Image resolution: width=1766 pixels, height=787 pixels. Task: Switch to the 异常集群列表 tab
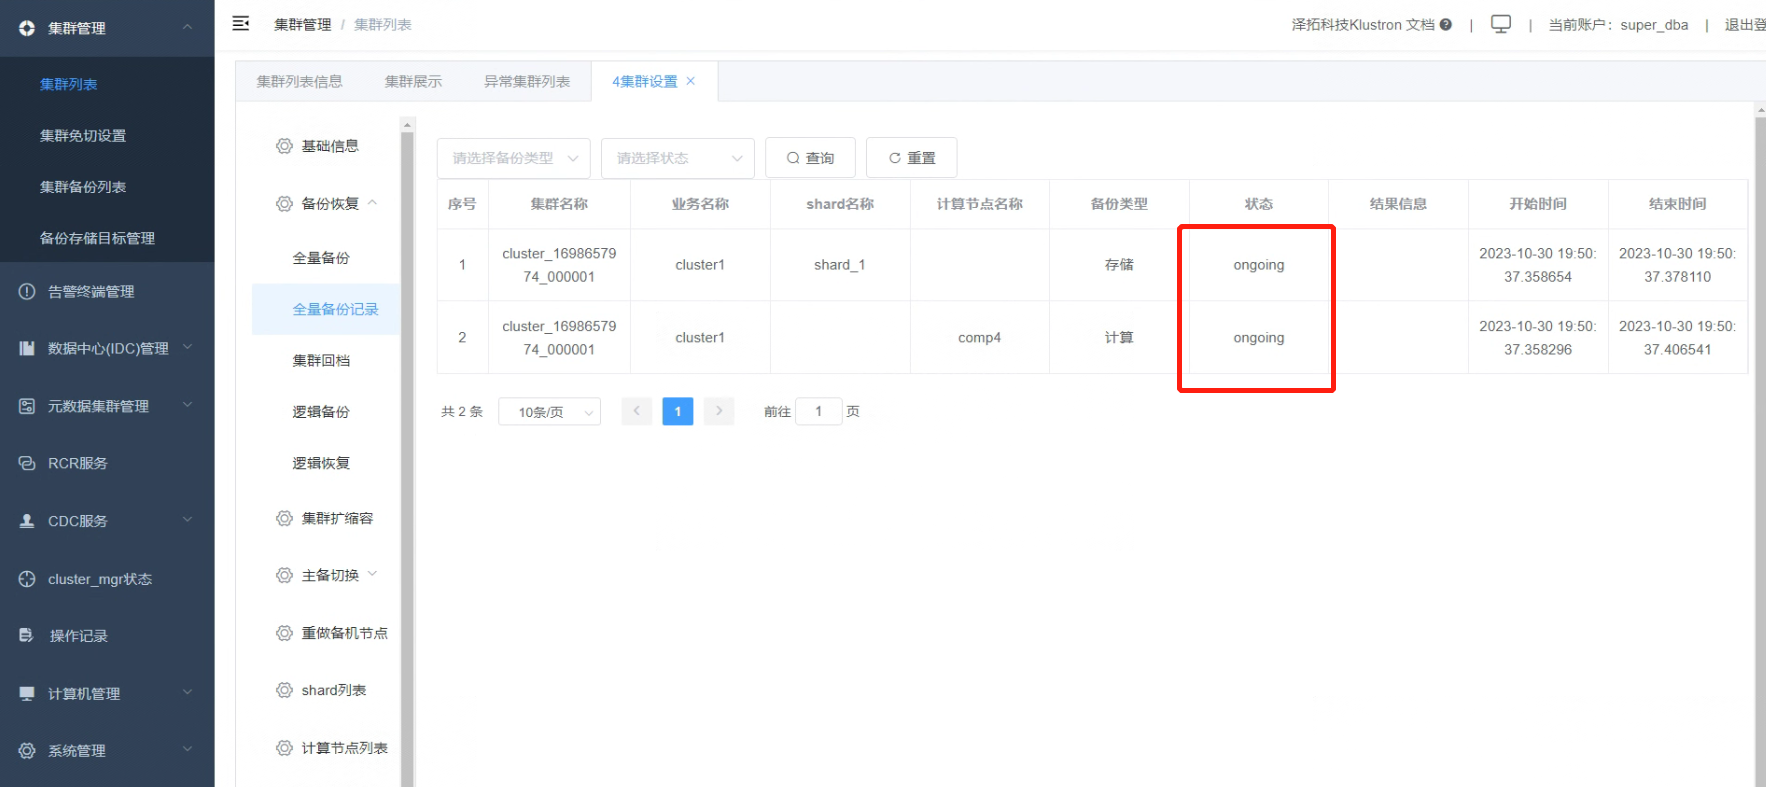pyautogui.click(x=527, y=82)
